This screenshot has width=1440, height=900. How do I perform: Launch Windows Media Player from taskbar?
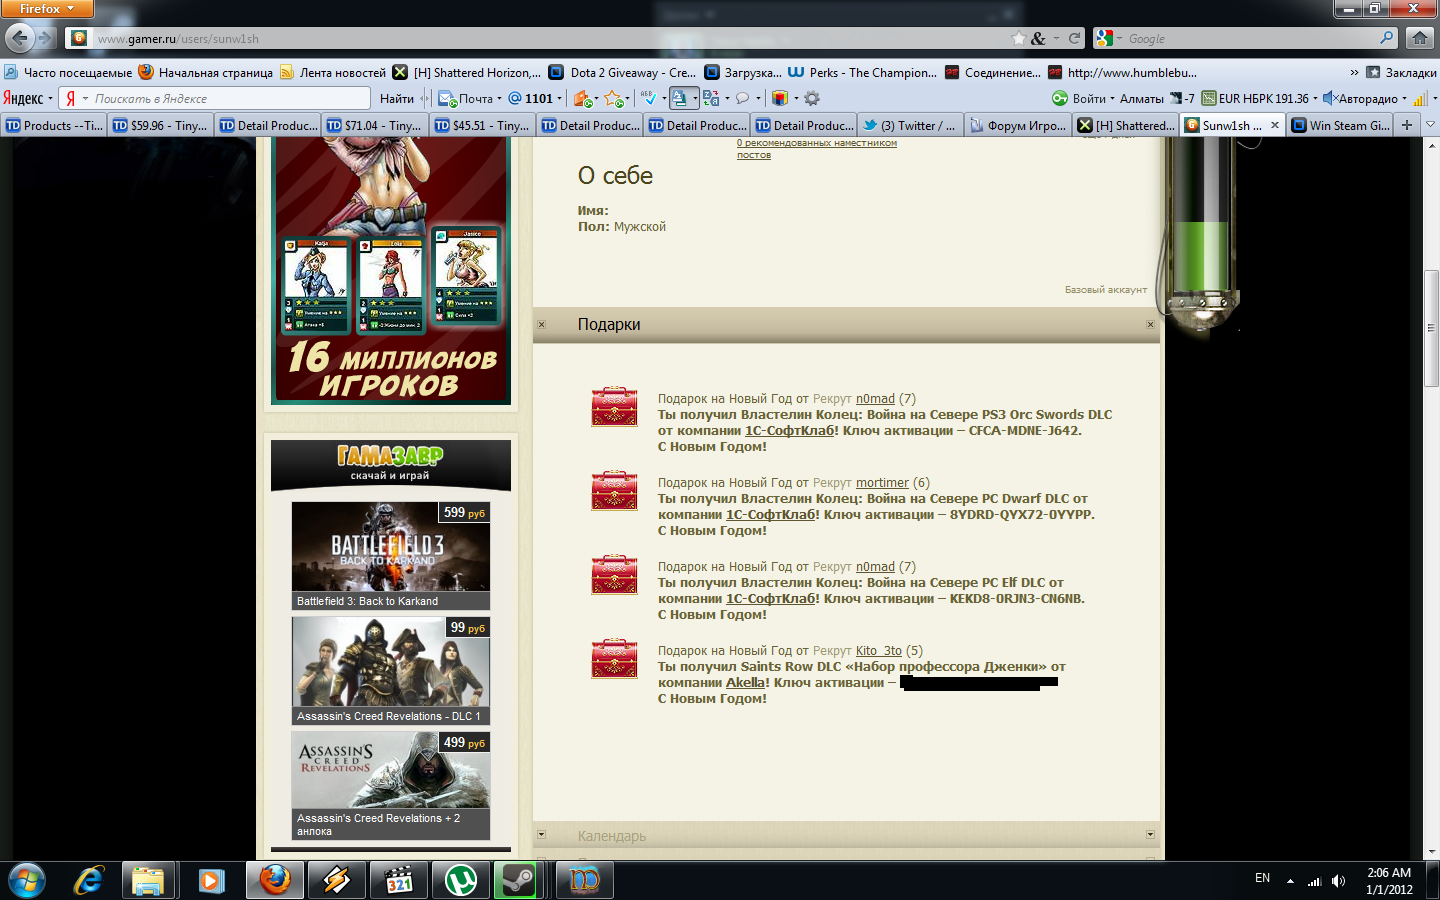210,880
